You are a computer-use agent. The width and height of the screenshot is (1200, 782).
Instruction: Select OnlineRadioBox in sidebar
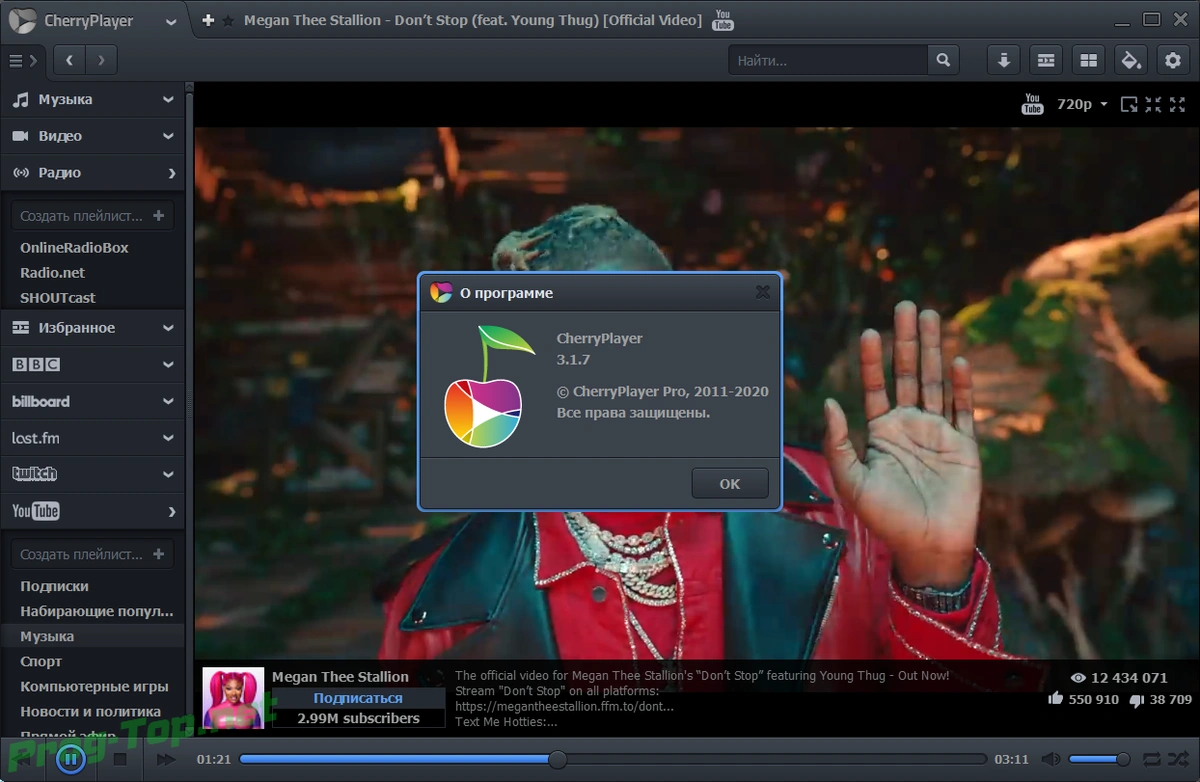(74, 247)
